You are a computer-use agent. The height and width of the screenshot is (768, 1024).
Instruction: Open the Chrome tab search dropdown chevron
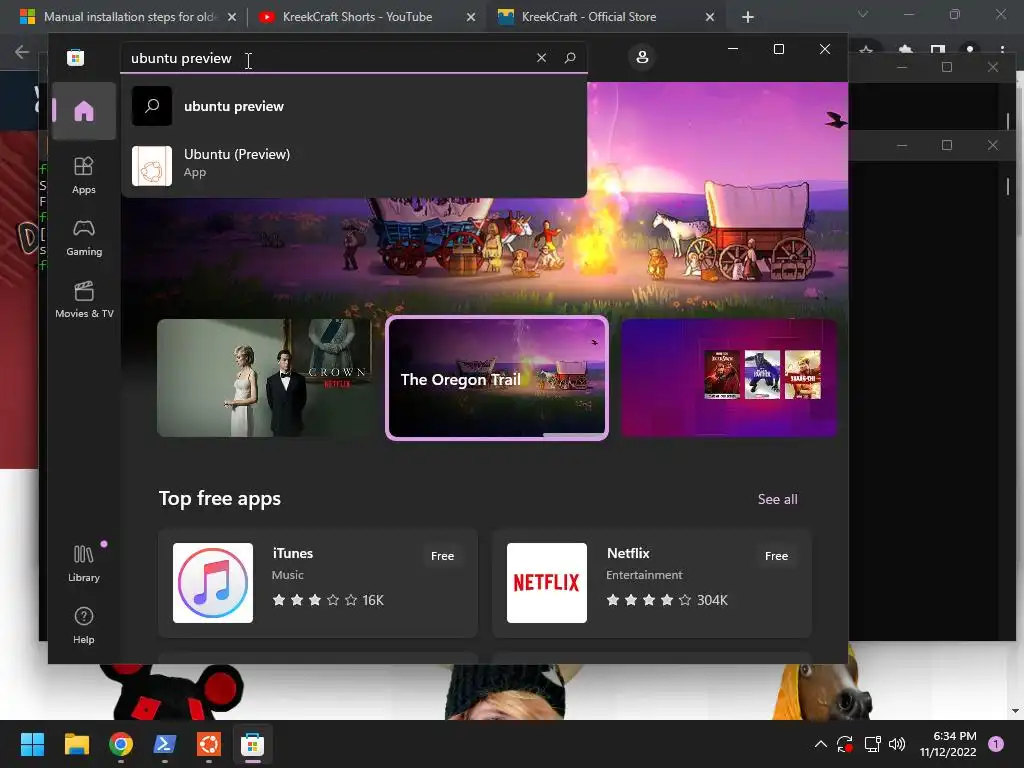click(x=863, y=14)
